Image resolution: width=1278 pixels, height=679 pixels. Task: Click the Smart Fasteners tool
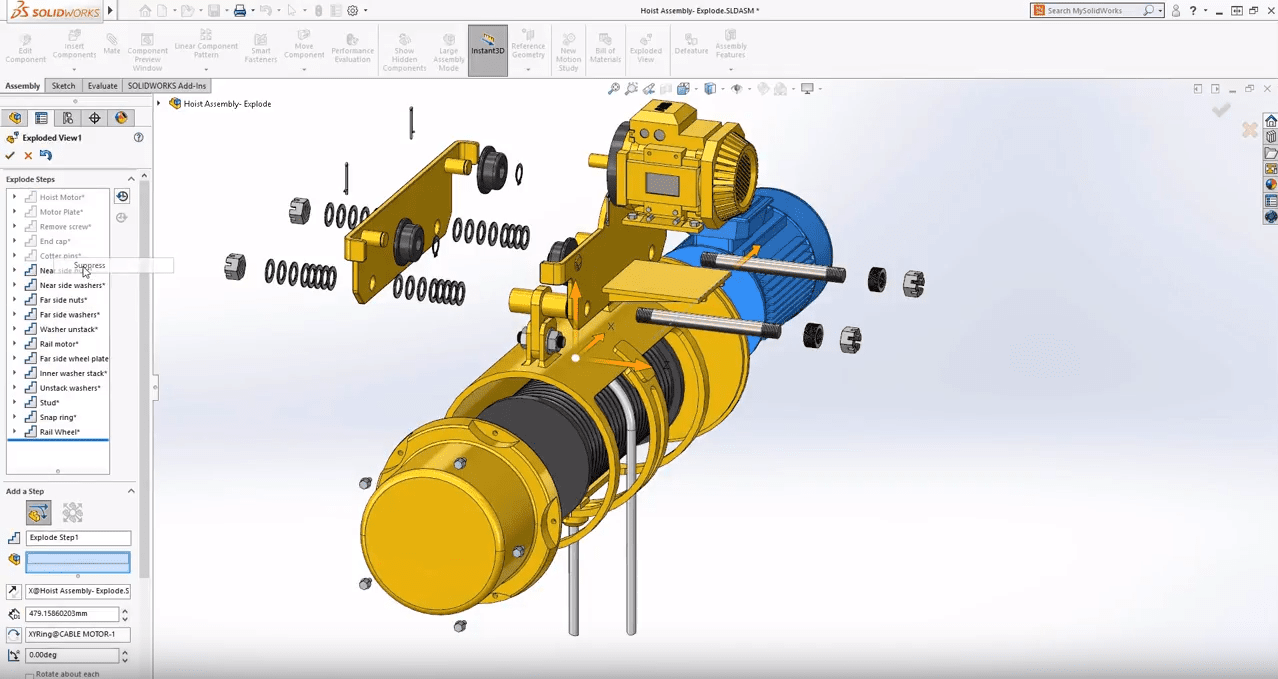(x=260, y=48)
